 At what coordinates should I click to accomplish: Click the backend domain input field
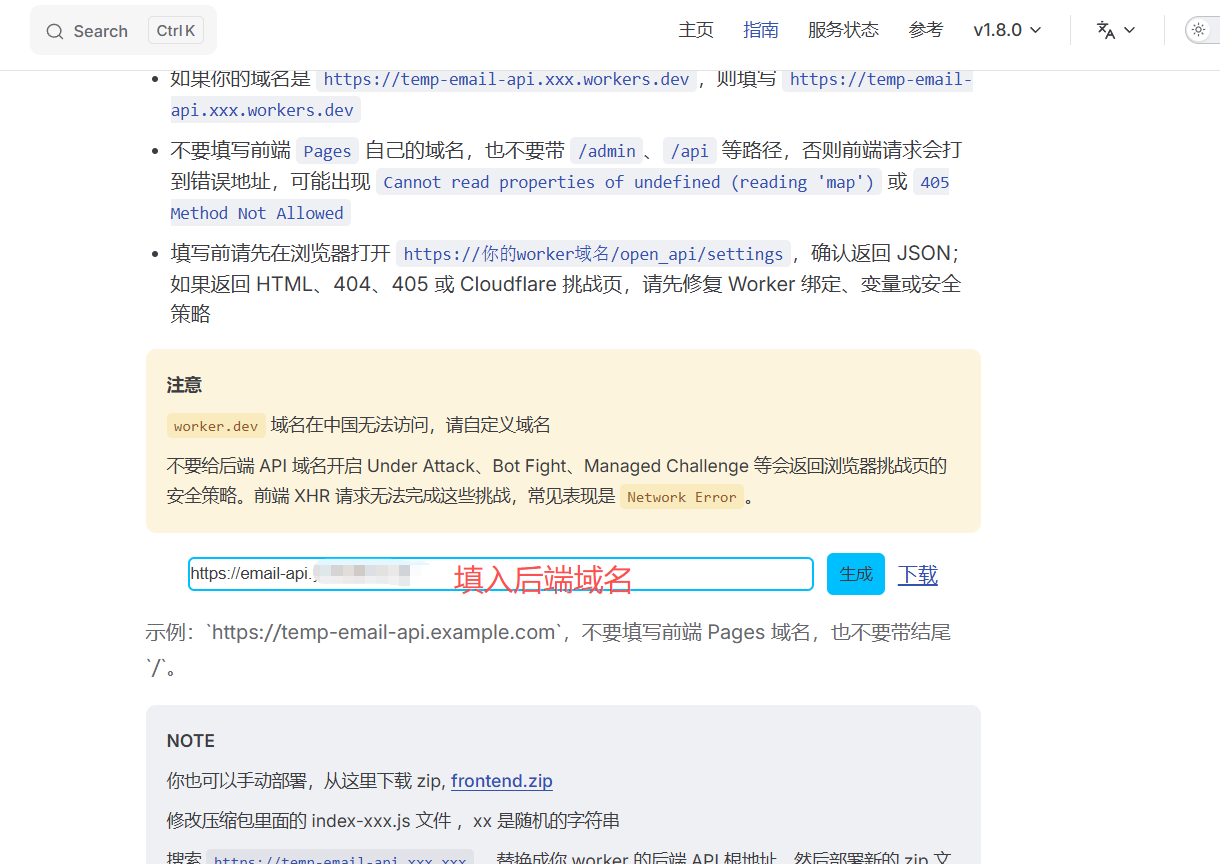[500, 574]
